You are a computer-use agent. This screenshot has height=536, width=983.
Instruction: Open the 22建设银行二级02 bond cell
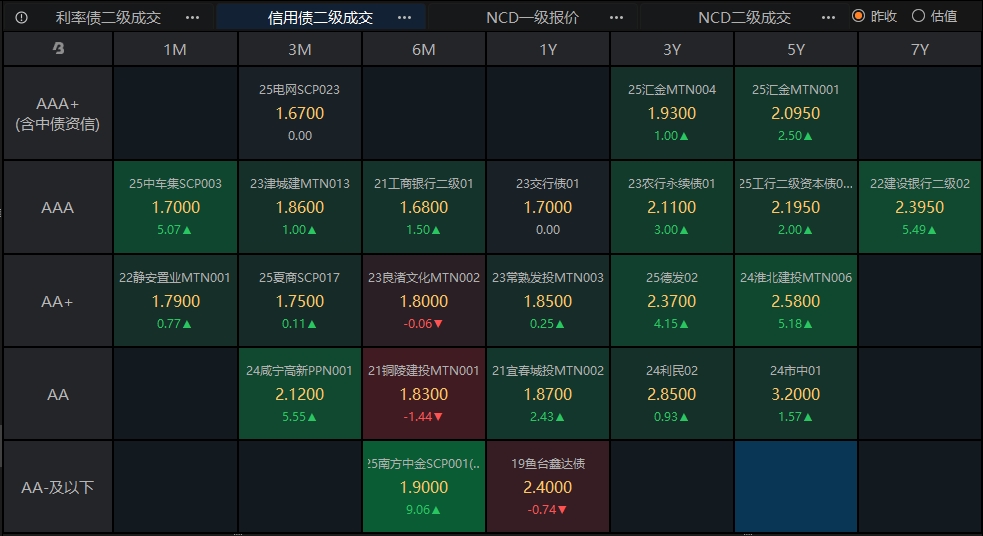tap(920, 207)
